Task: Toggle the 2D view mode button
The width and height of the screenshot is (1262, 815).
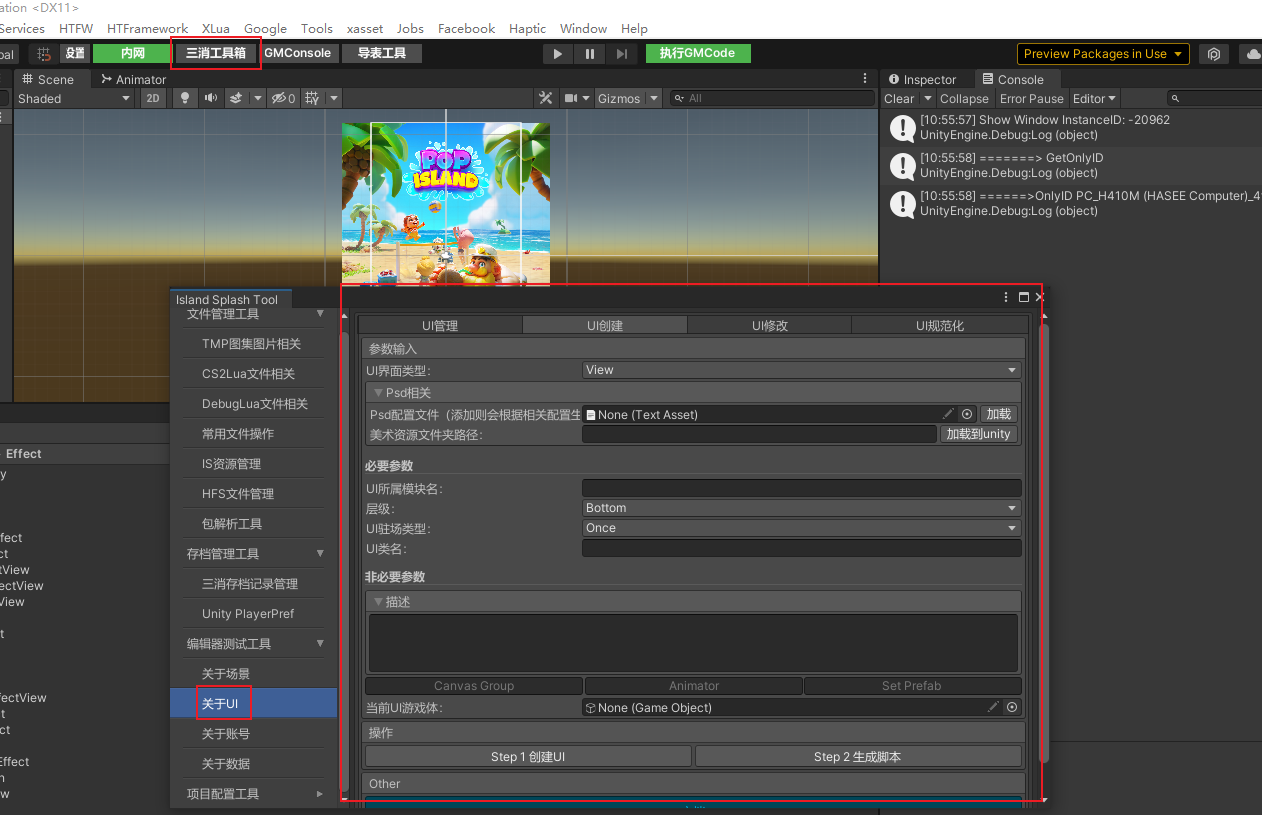Action: pyautogui.click(x=153, y=98)
